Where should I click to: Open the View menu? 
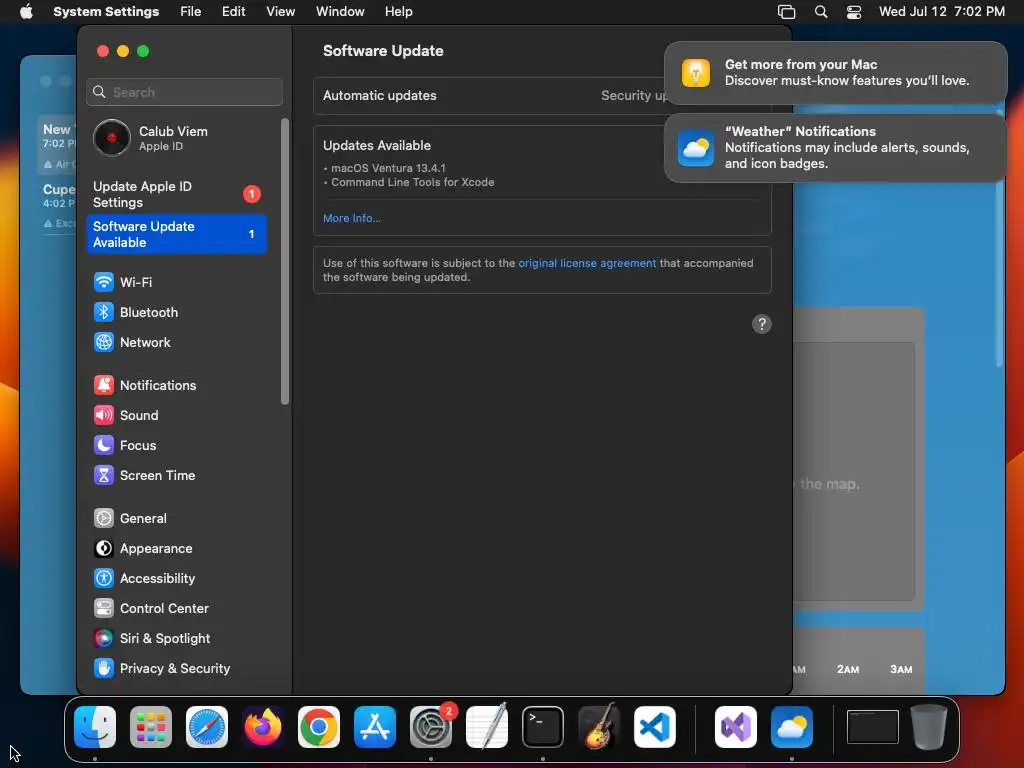pos(280,12)
